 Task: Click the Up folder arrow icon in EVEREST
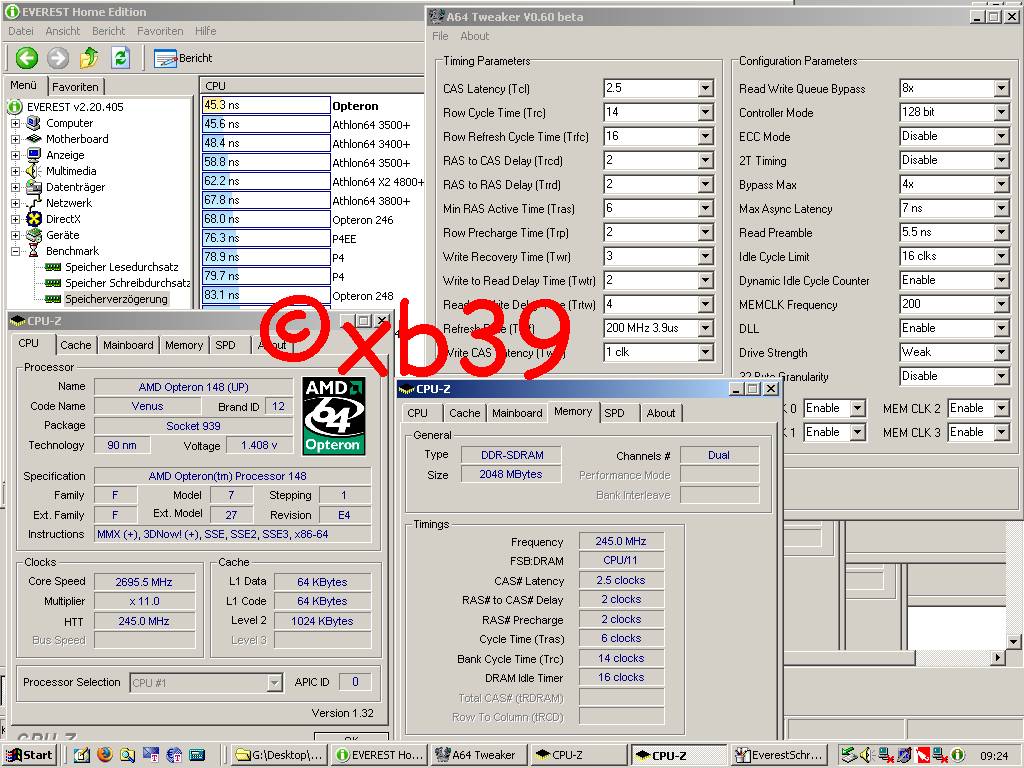pos(89,58)
